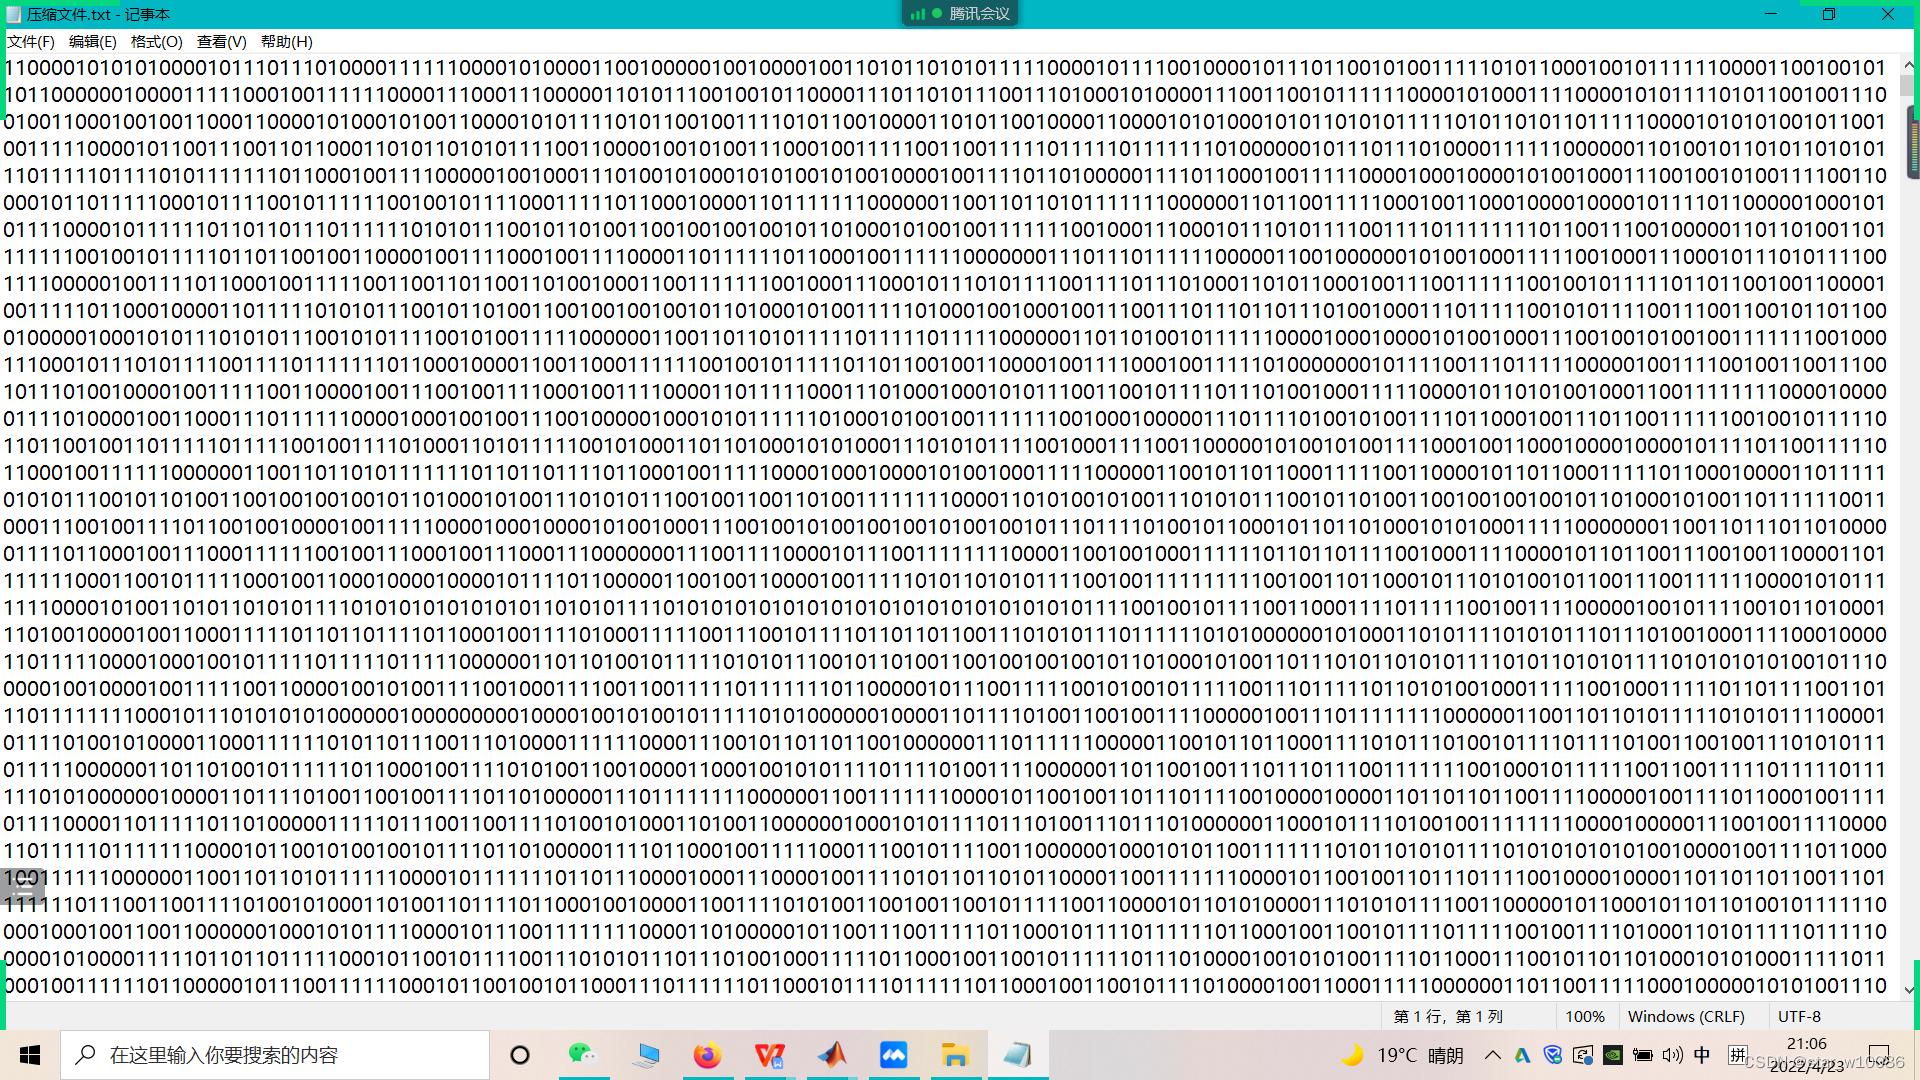Toggle the 中 input language indicator

[1702, 1055]
